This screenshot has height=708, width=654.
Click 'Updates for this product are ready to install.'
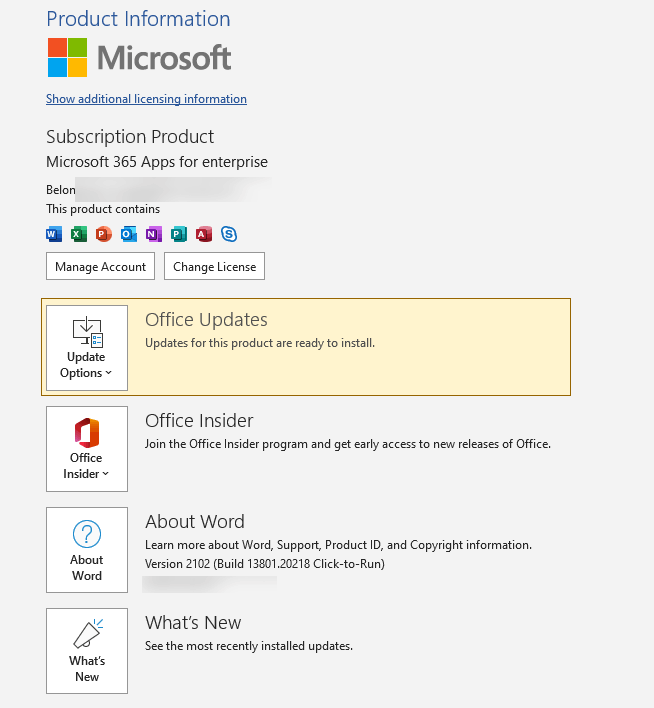point(260,343)
